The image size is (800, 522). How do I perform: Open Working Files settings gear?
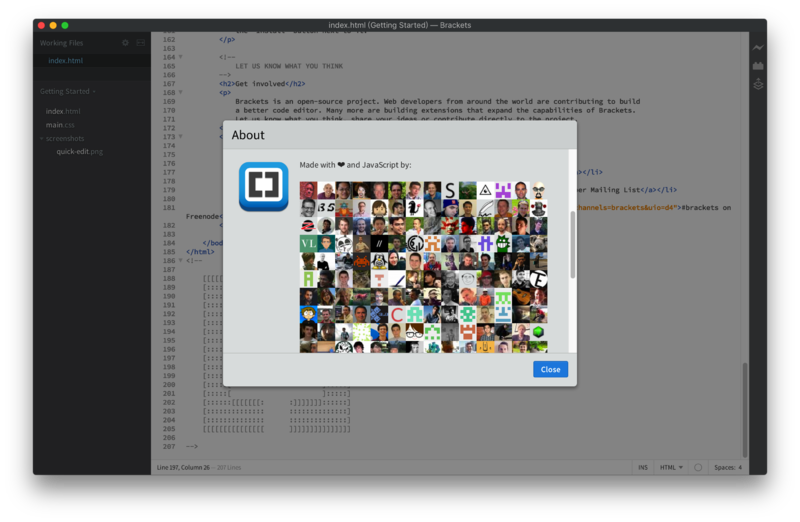pyautogui.click(x=125, y=43)
